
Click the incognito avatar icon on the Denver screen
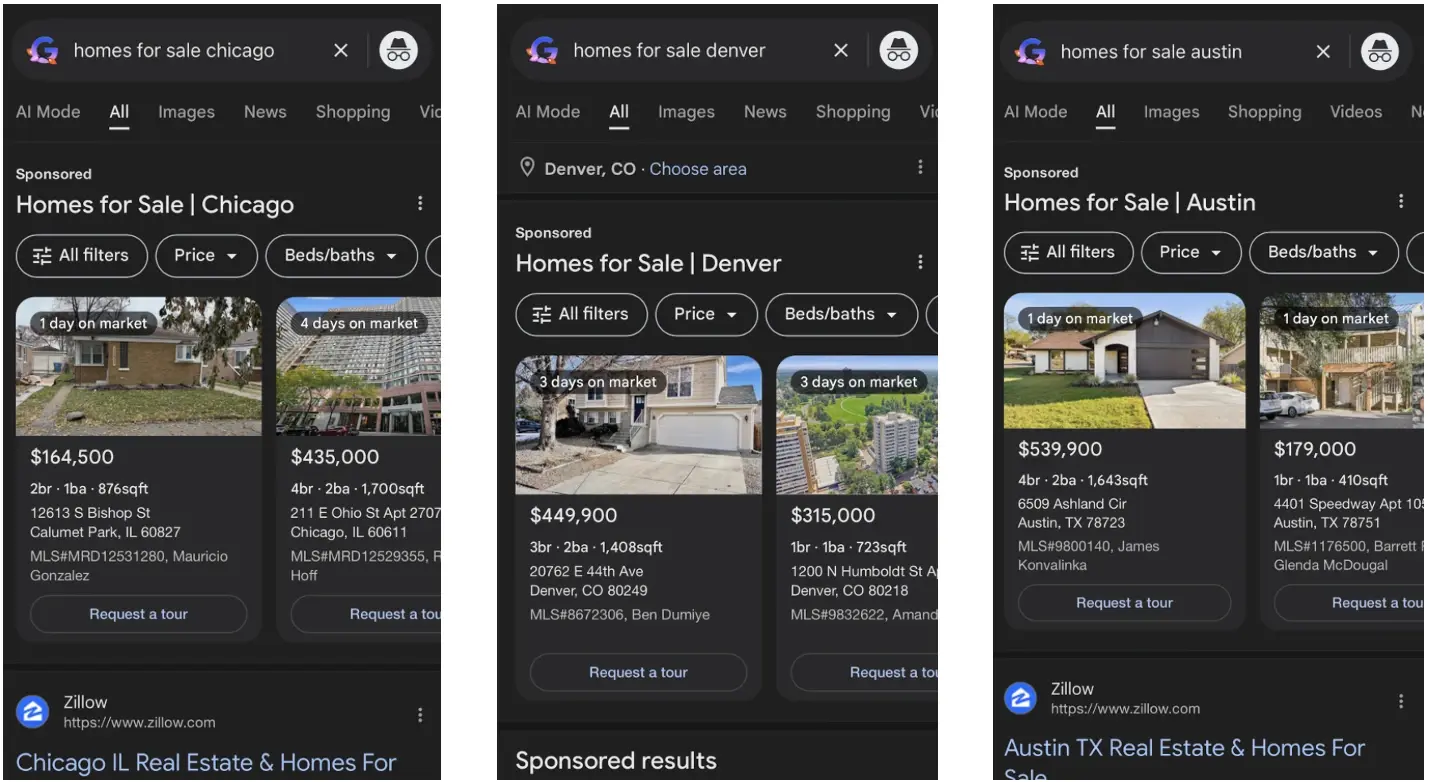click(x=898, y=50)
